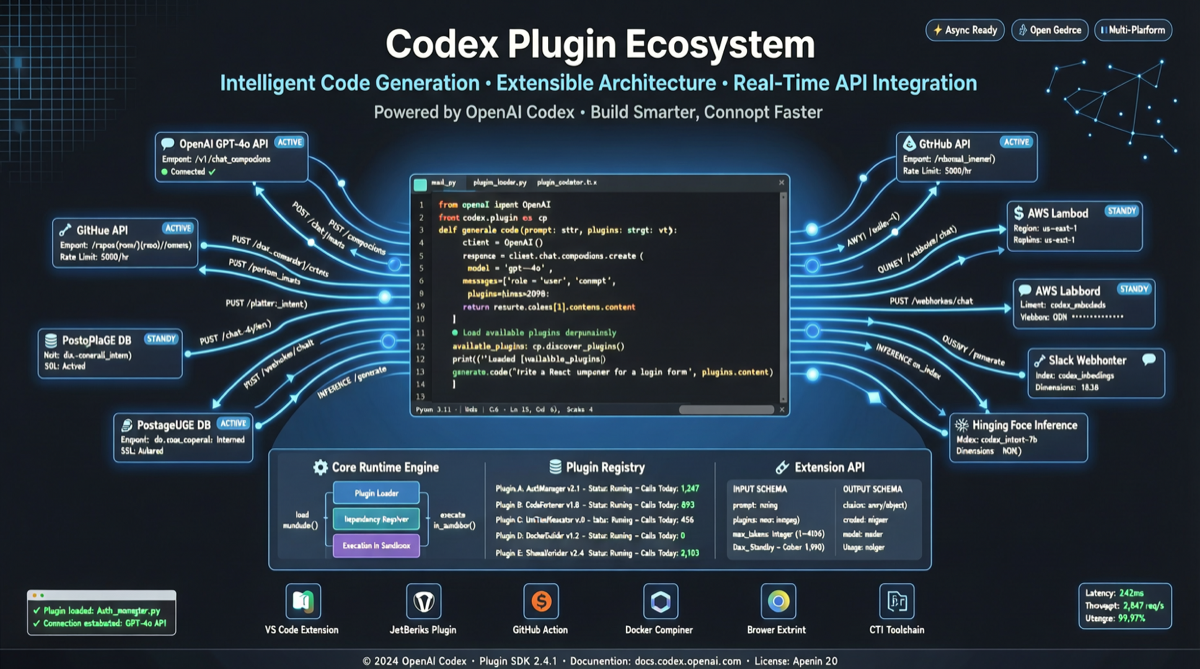1200x669 pixels.
Task: Click the 'PUST /webhorkes/chat' connector label
Action: tap(932, 301)
